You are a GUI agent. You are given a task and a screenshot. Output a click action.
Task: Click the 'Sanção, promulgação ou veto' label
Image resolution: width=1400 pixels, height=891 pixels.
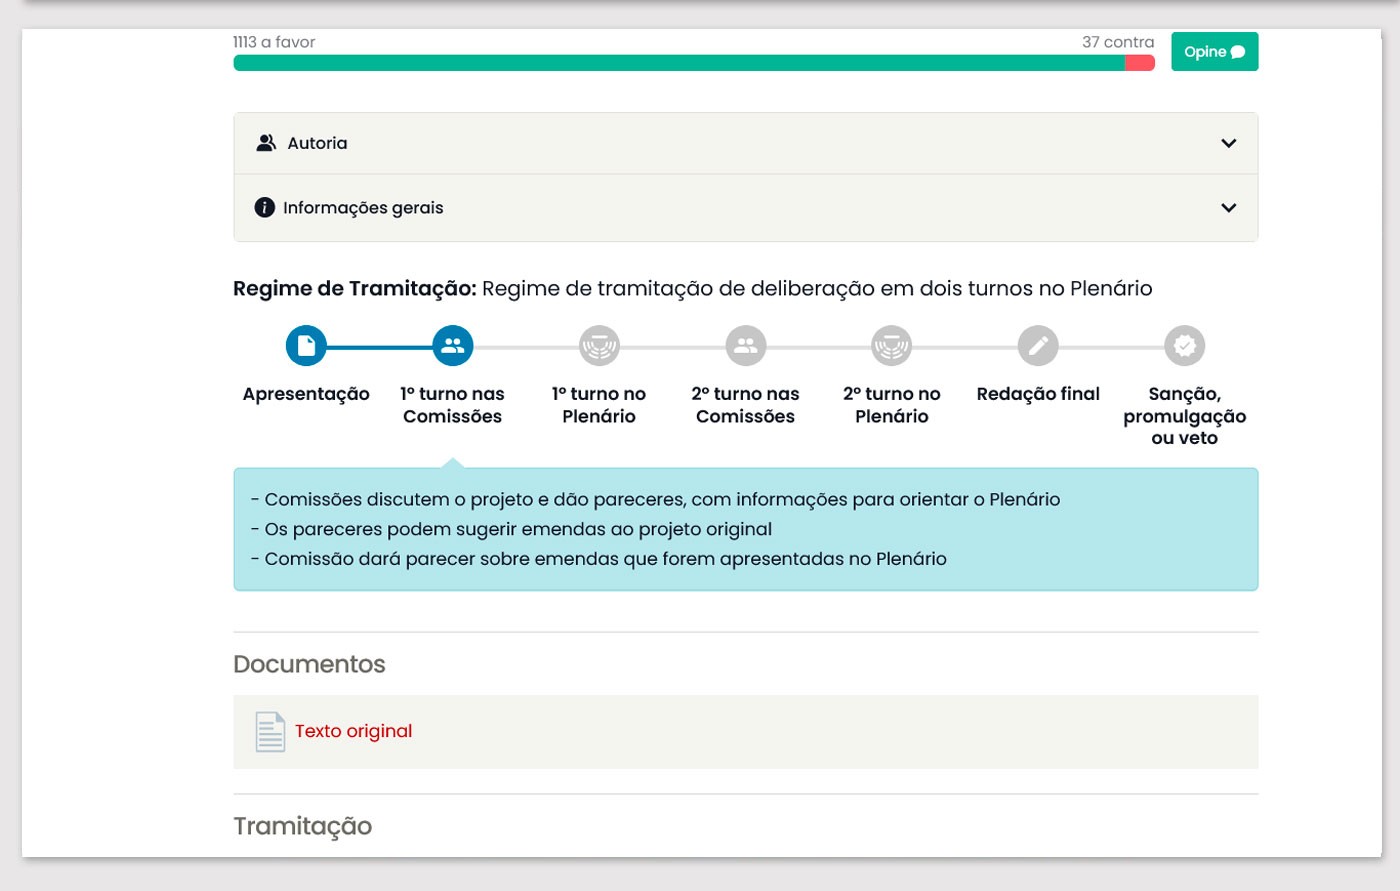click(x=1185, y=416)
